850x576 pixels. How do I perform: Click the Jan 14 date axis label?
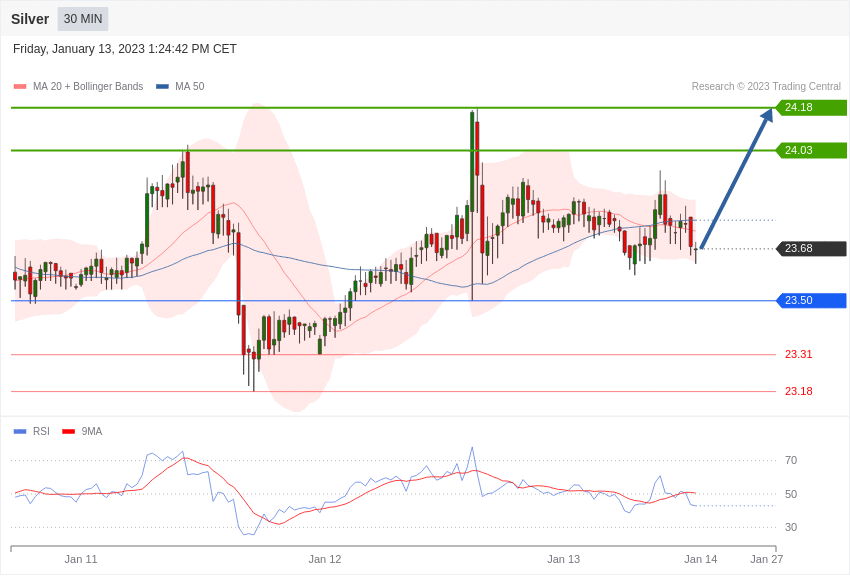pos(700,559)
